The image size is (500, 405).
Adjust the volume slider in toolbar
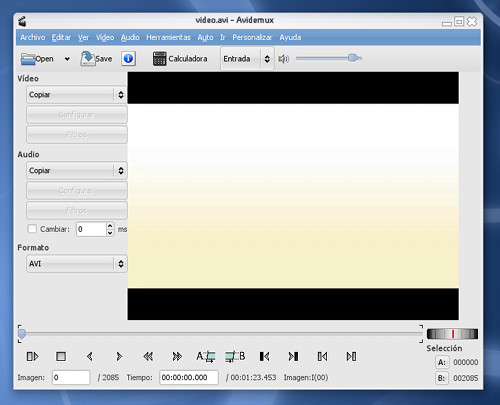[x=328, y=58]
